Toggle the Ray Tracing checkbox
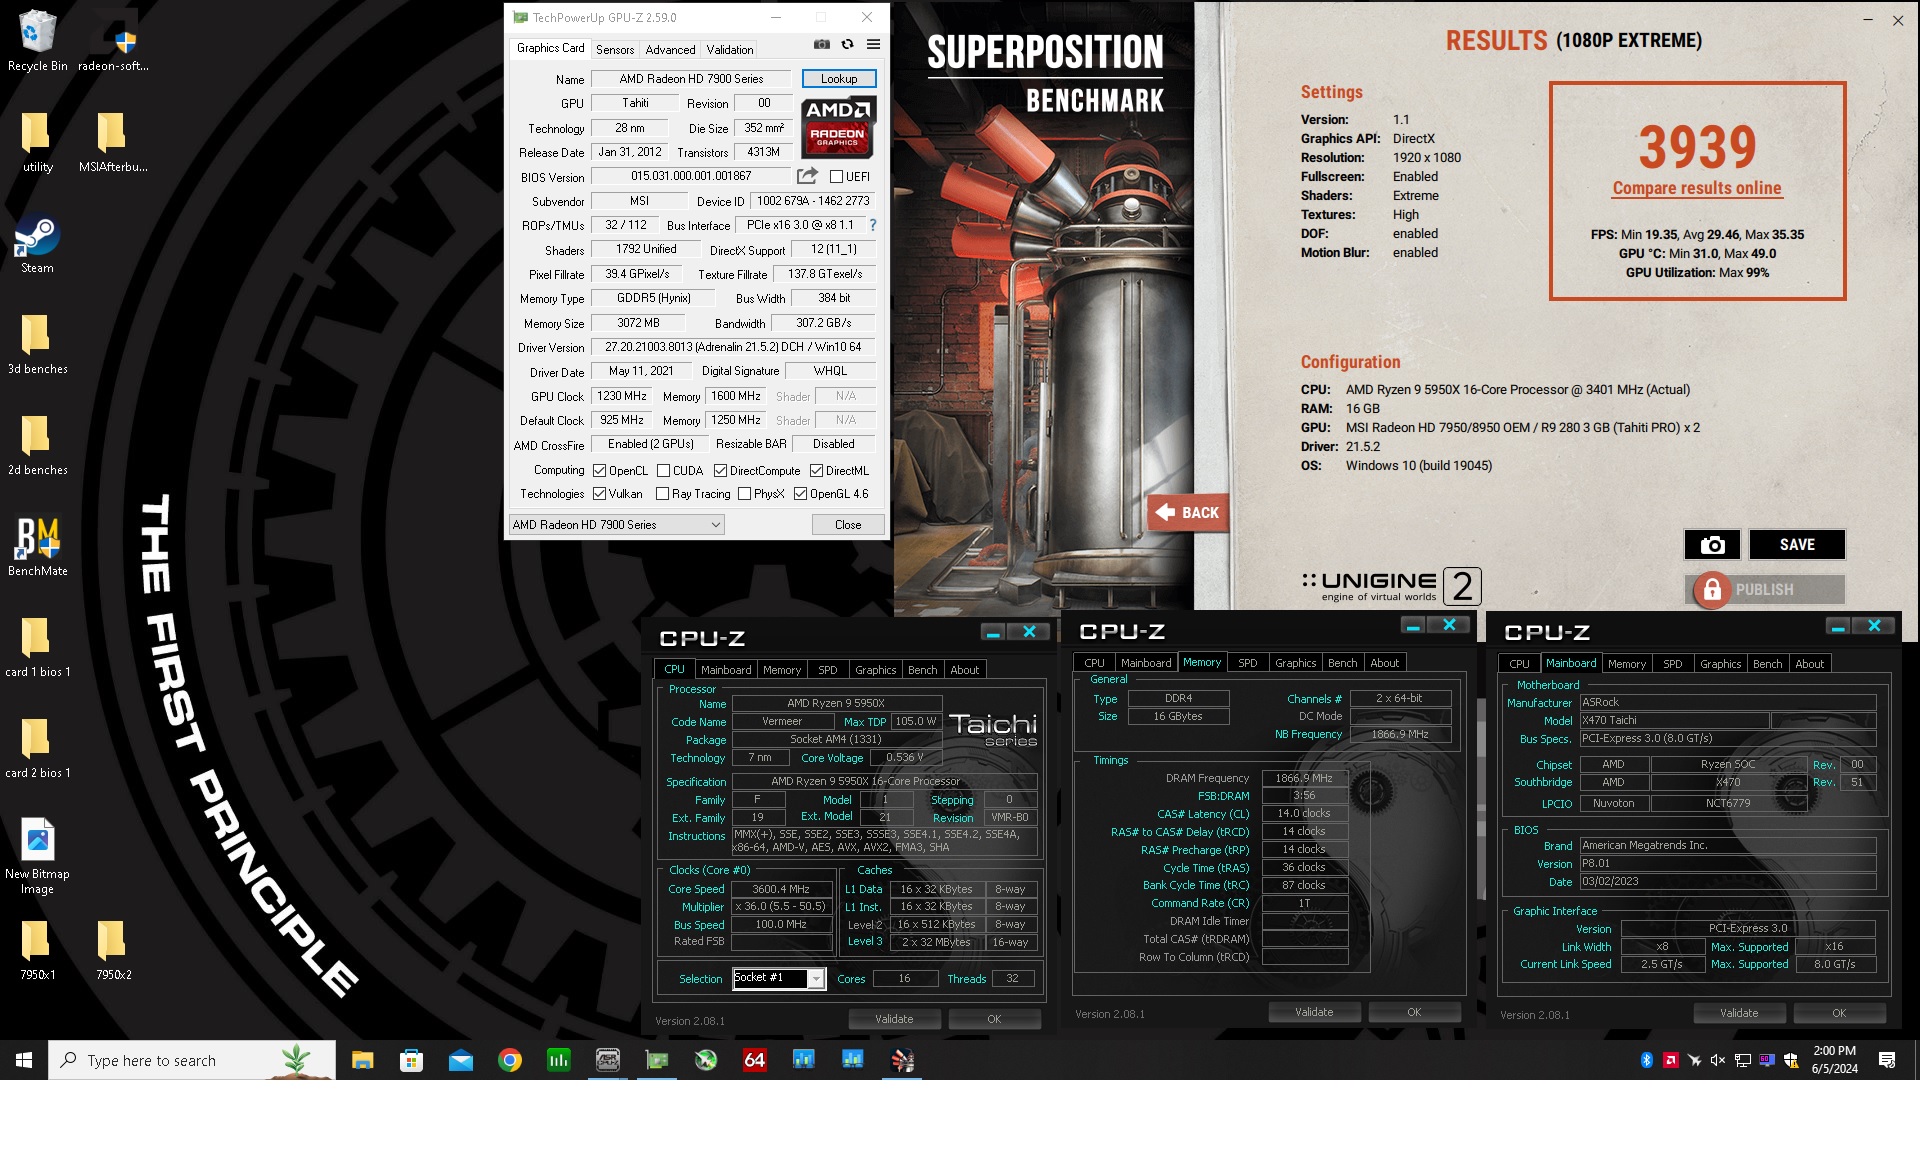This screenshot has height=1152, width=1920. (x=662, y=494)
